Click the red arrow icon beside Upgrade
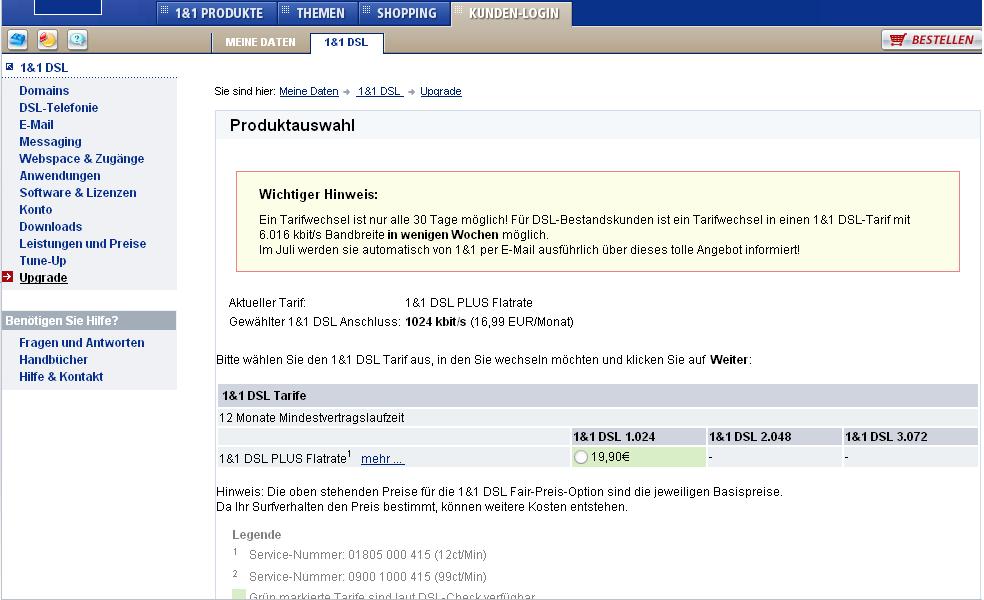Image resolution: width=984 pixels, height=600 pixels. (x=8, y=277)
